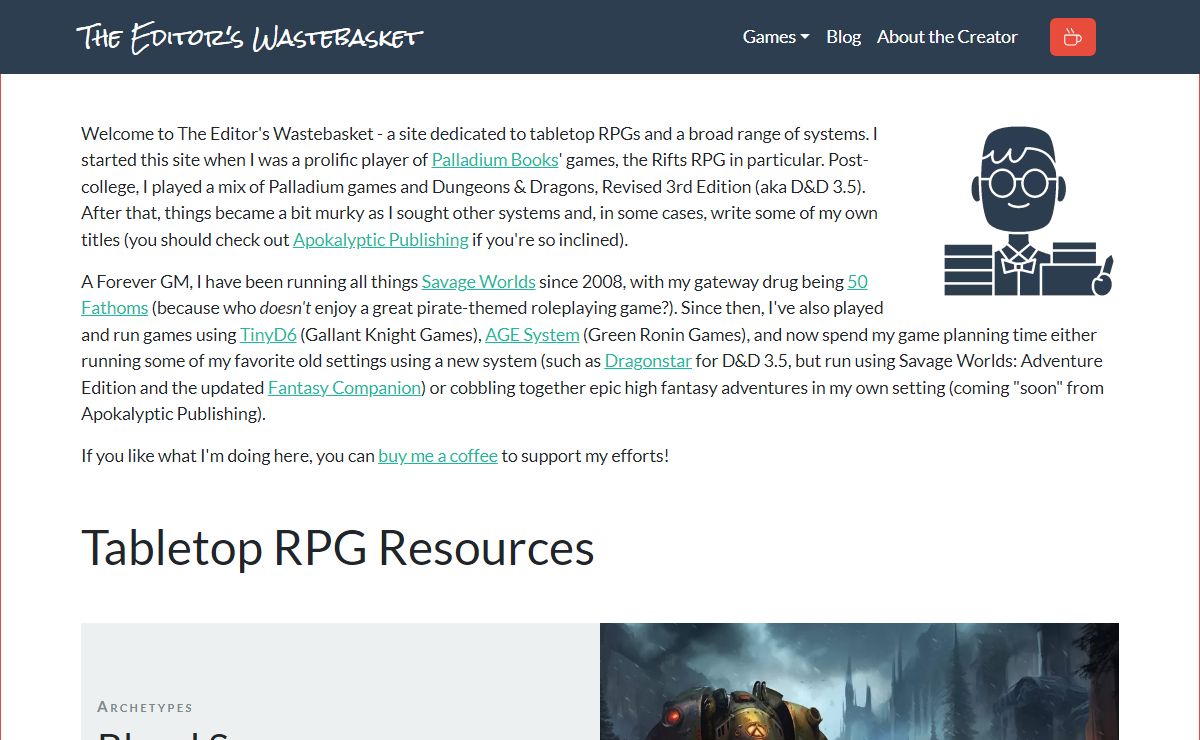Screen dimensions: 1200x740
Task: Click The Editor's Wastebasket site logo
Action: [250, 37]
